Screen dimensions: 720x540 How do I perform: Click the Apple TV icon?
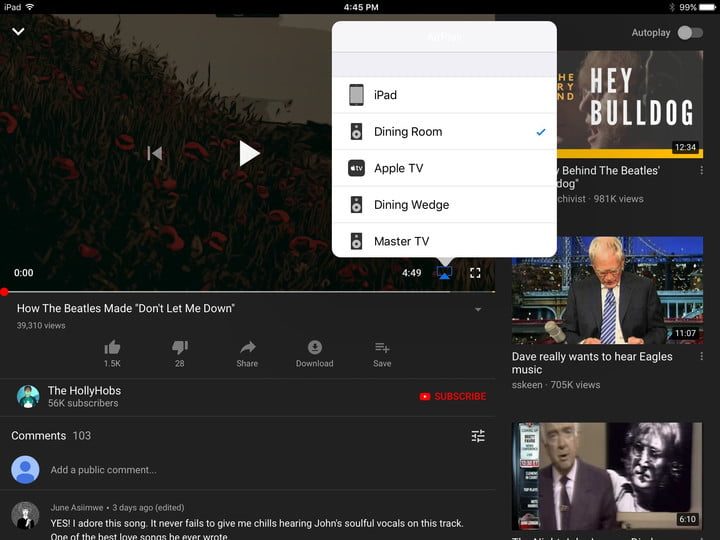[x=356, y=168]
